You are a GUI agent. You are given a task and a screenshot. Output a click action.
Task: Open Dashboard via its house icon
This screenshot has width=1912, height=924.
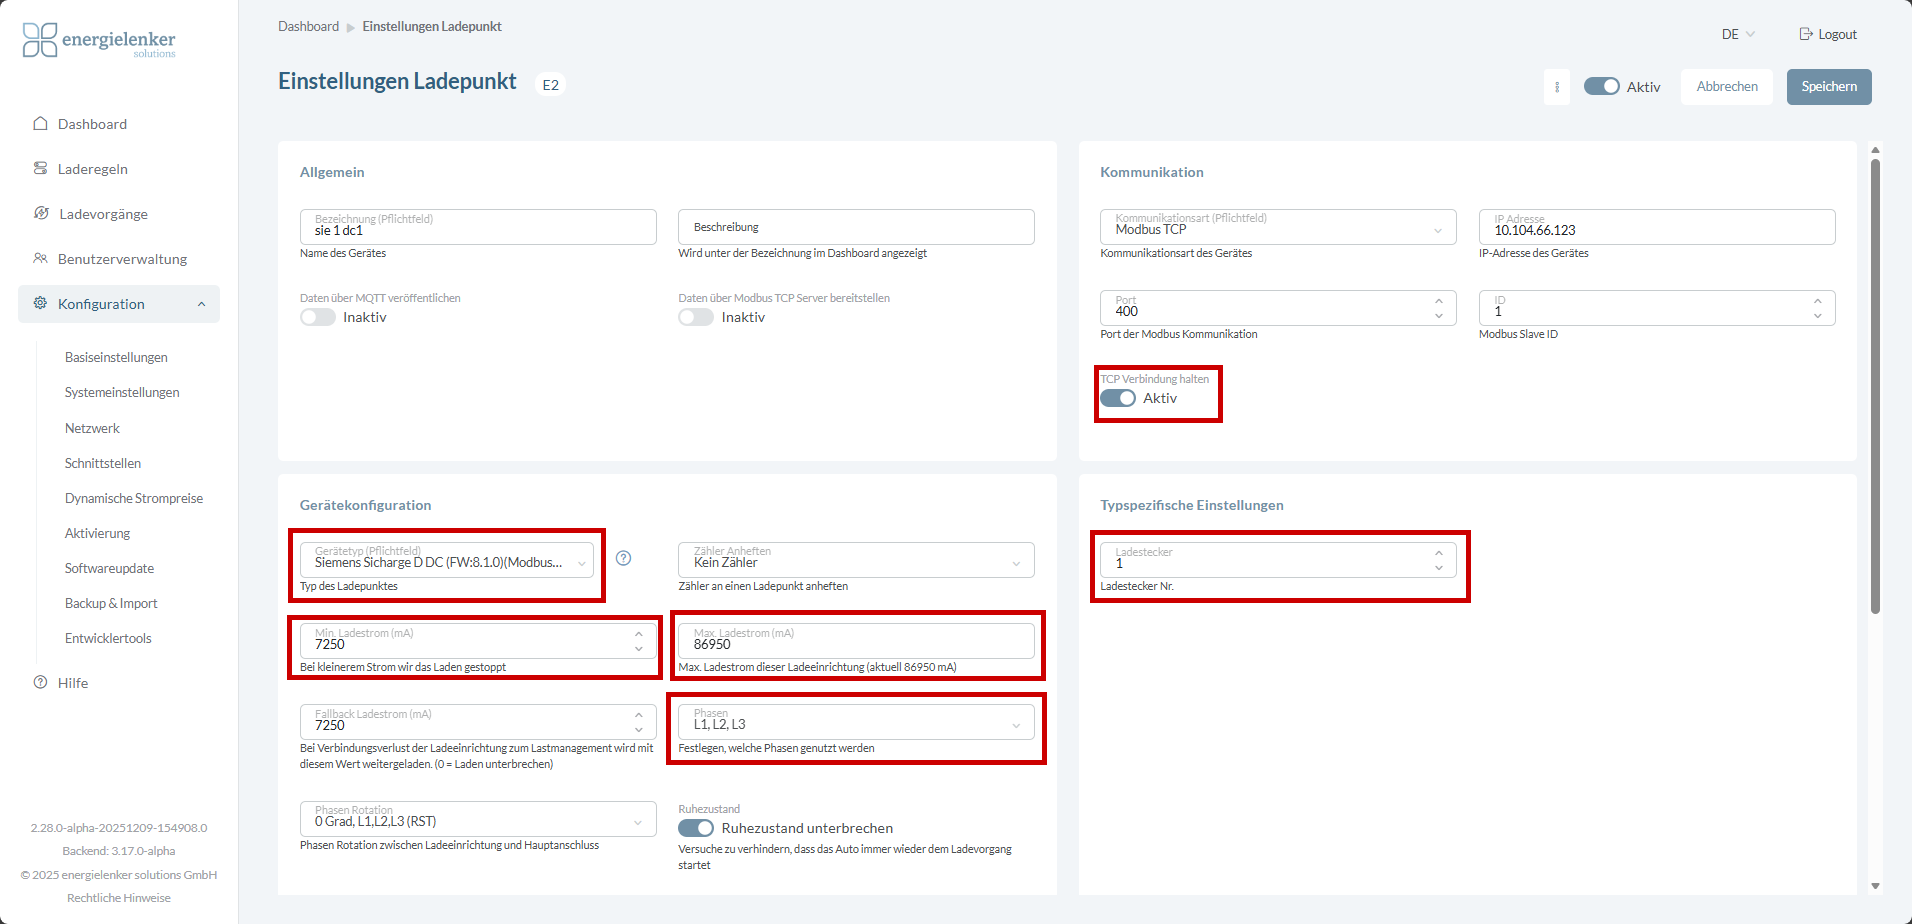click(40, 124)
